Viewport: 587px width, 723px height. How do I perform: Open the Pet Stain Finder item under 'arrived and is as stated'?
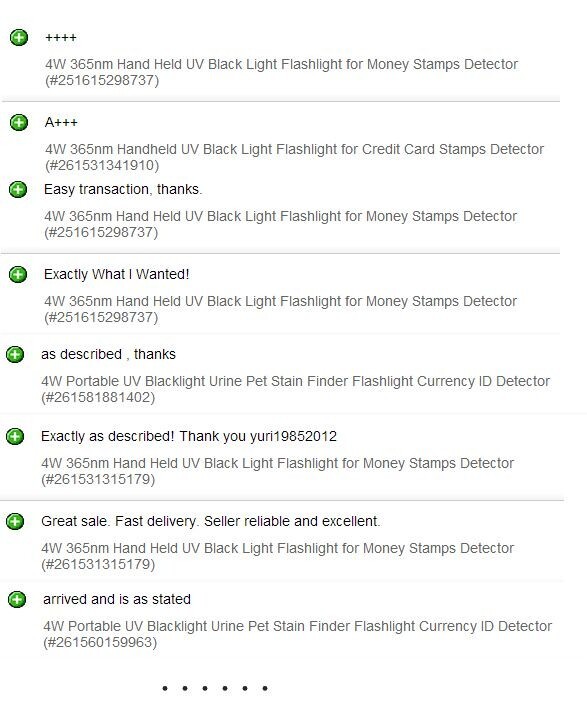coord(297,634)
